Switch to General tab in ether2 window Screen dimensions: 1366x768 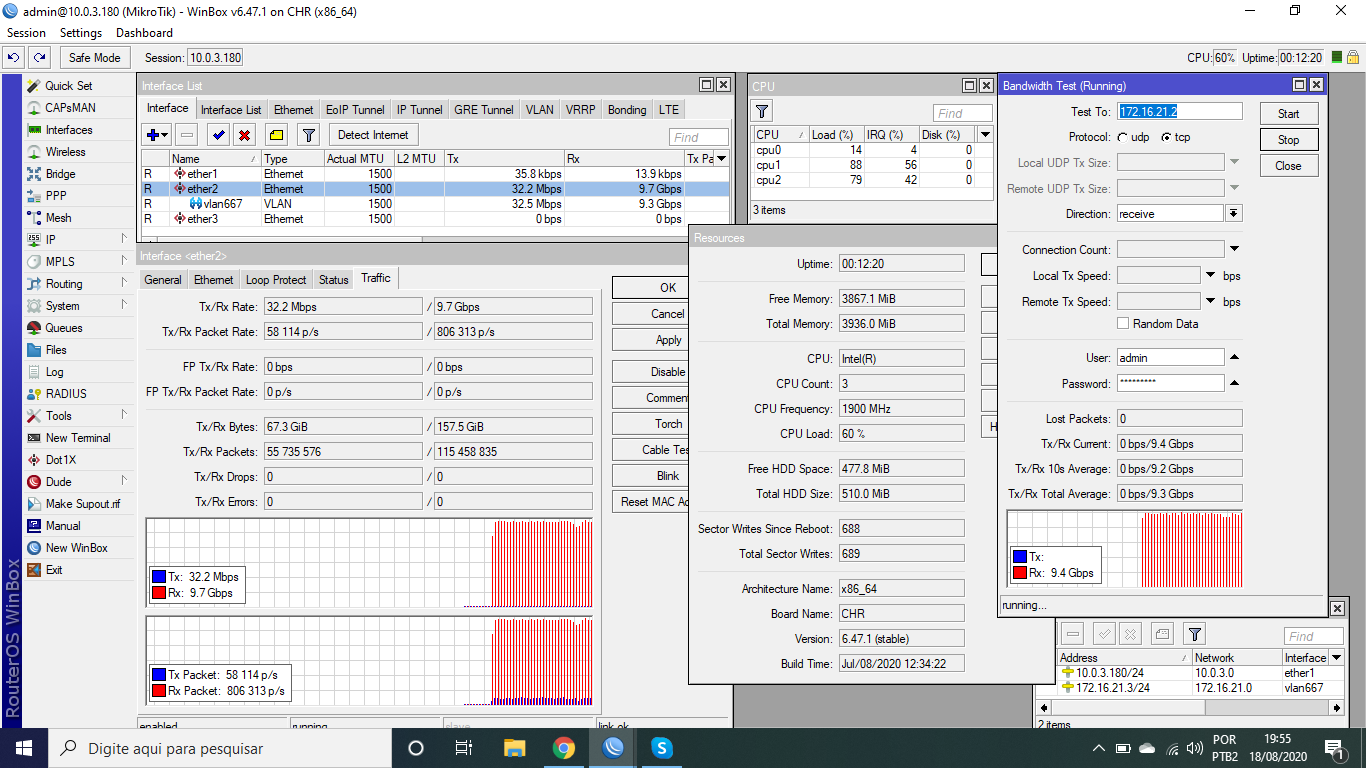pos(163,280)
